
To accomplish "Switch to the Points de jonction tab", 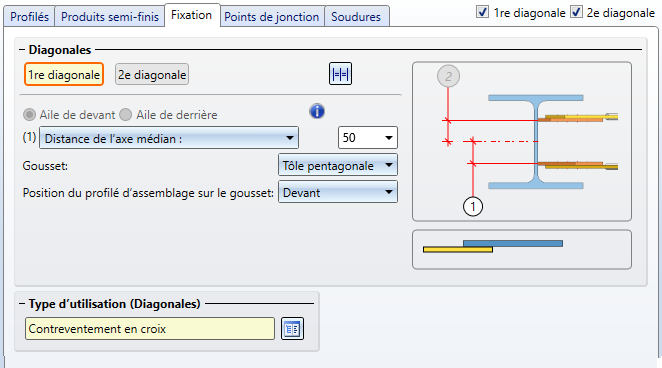I will (272, 16).
